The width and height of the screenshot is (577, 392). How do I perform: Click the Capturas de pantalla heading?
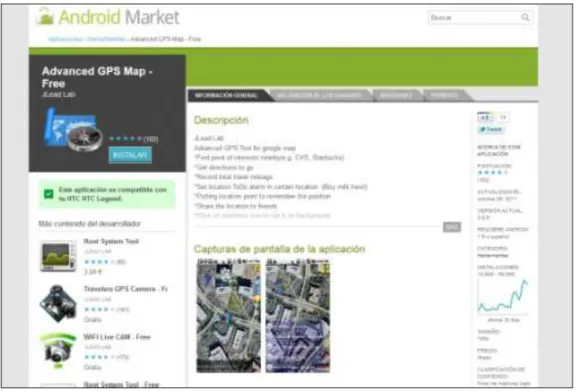pos(279,249)
